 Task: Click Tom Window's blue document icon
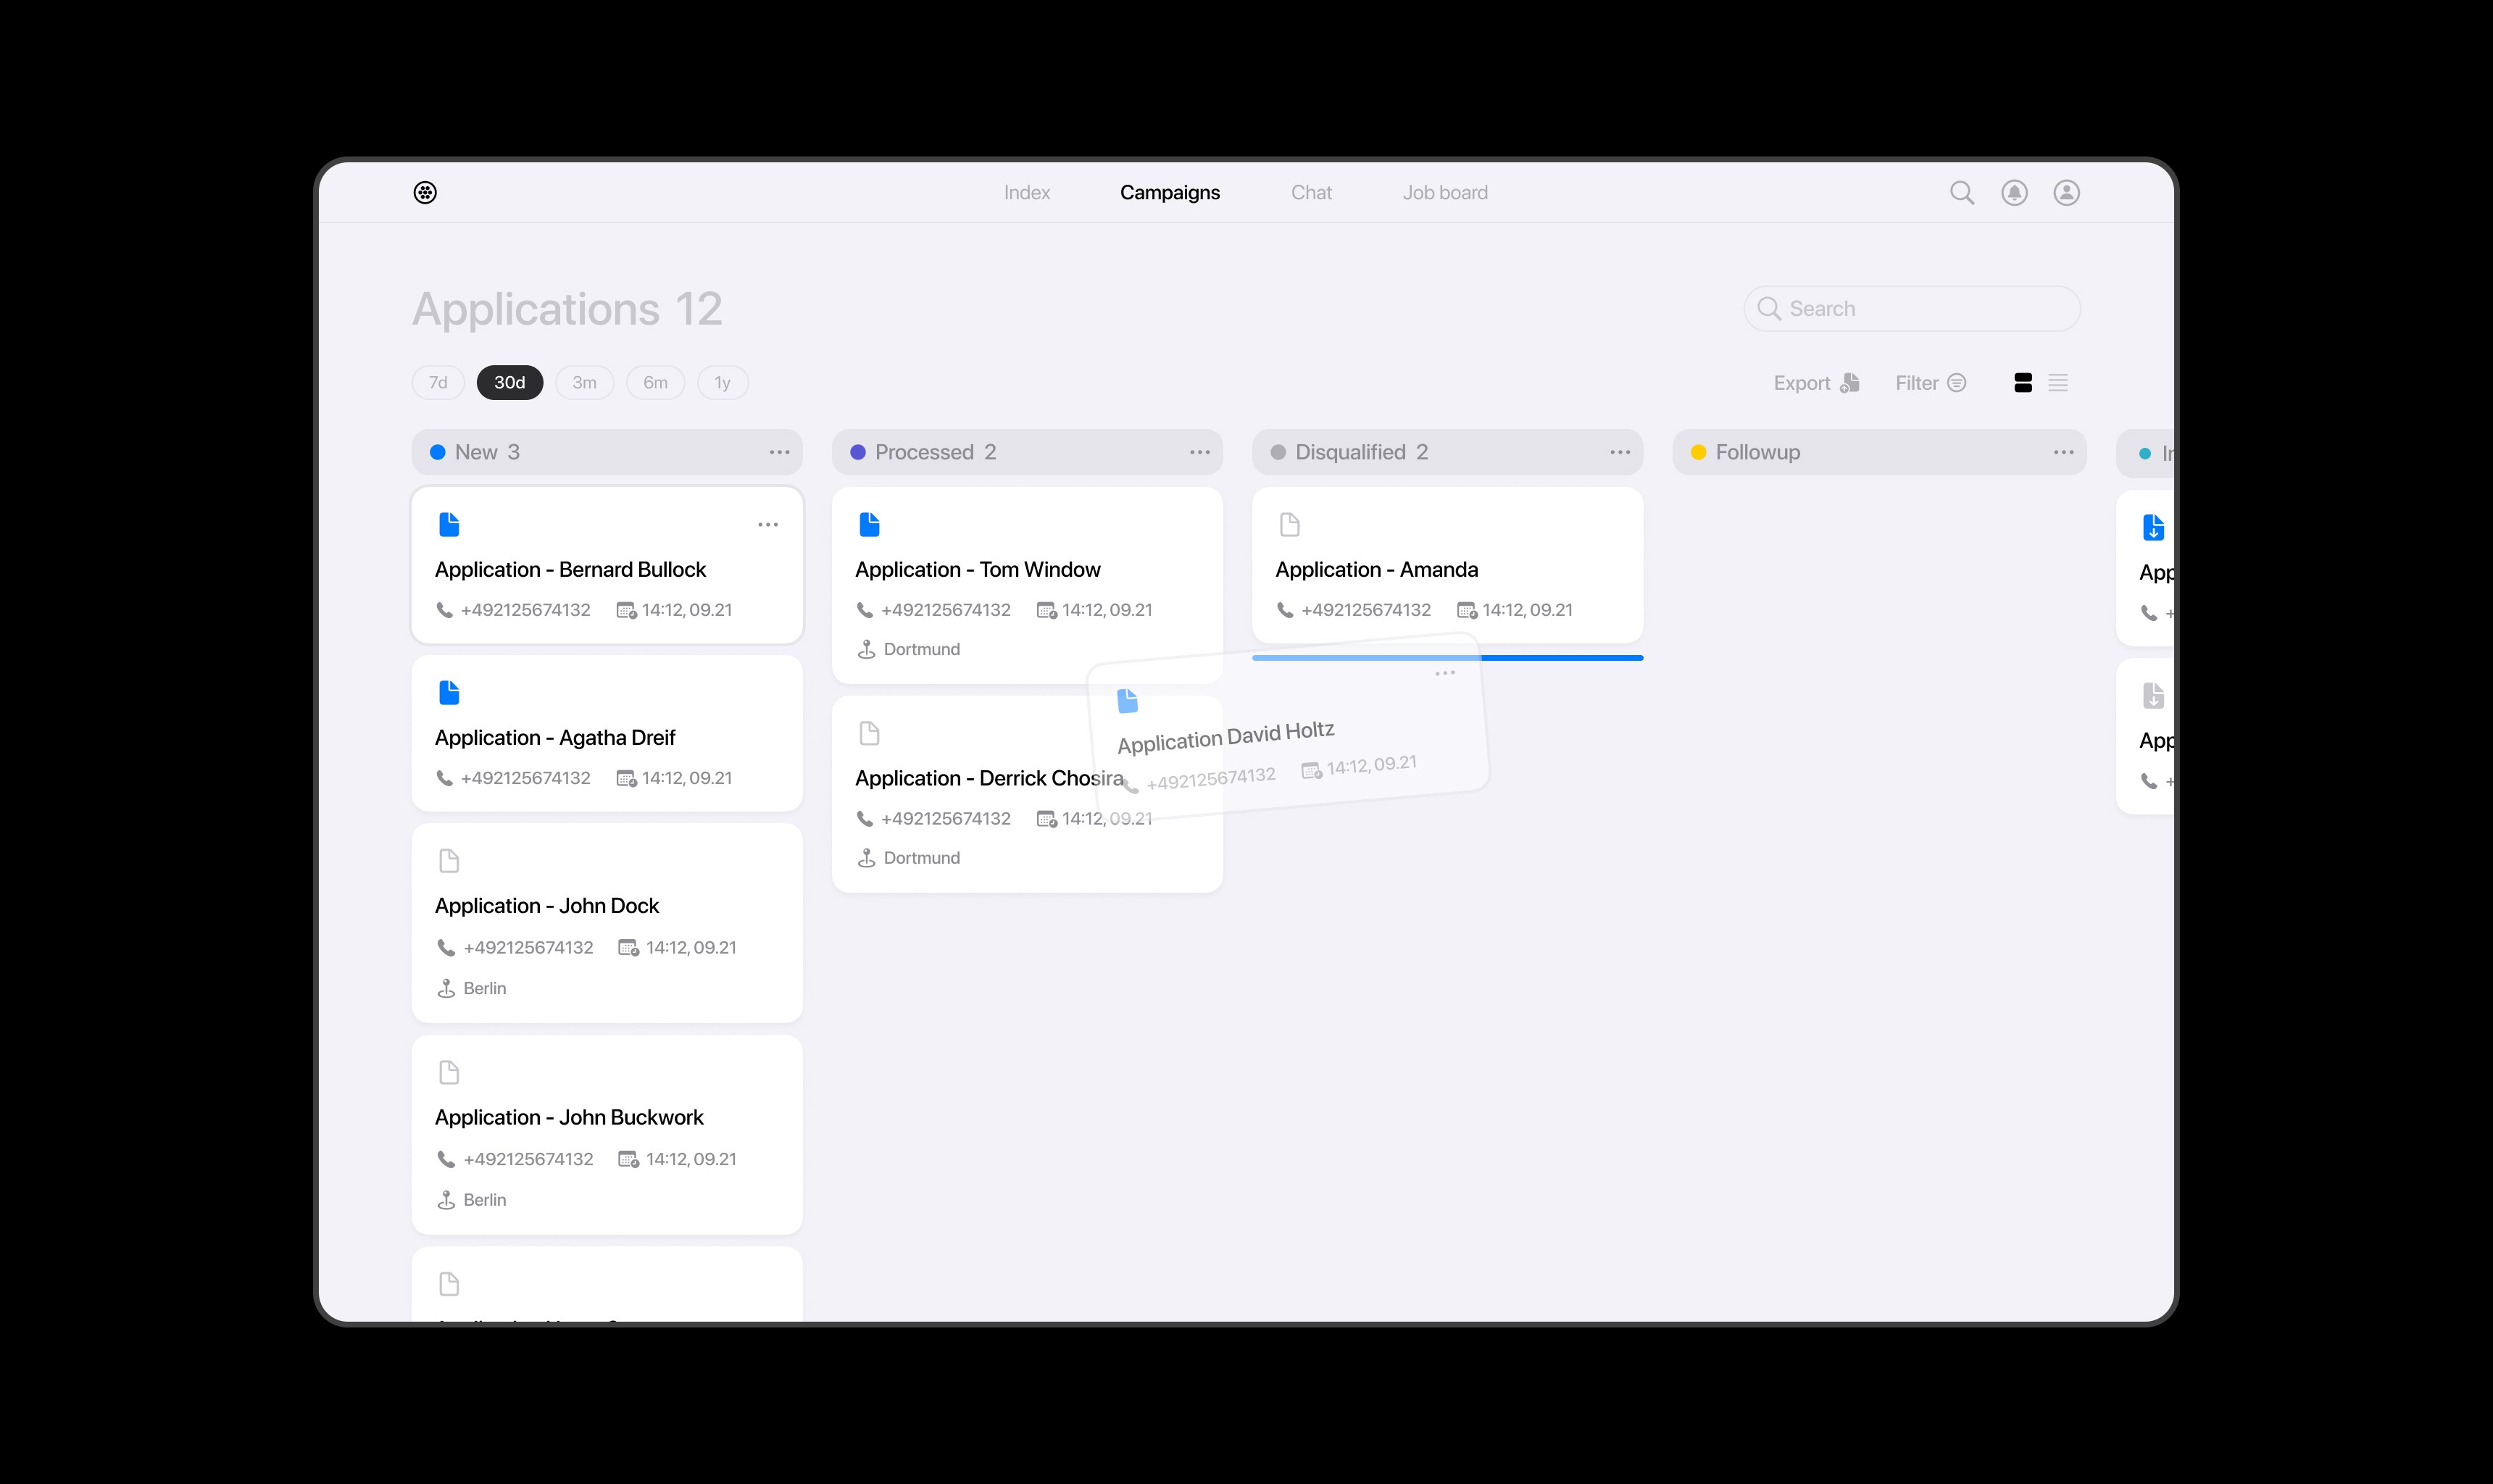pyautogui.click(x=869, y=524)
